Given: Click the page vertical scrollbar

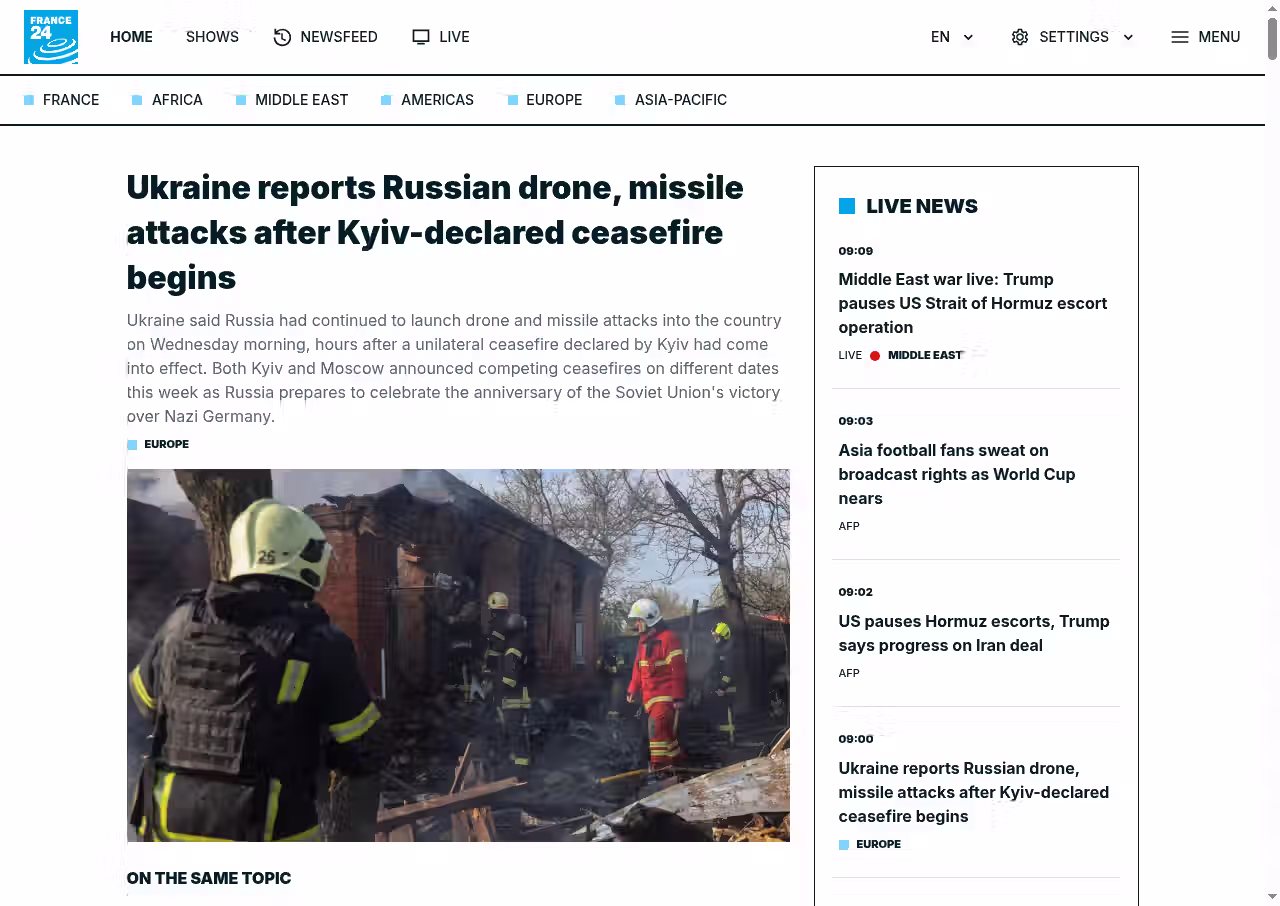Looking at the screenshot, I should [1273, 453].
